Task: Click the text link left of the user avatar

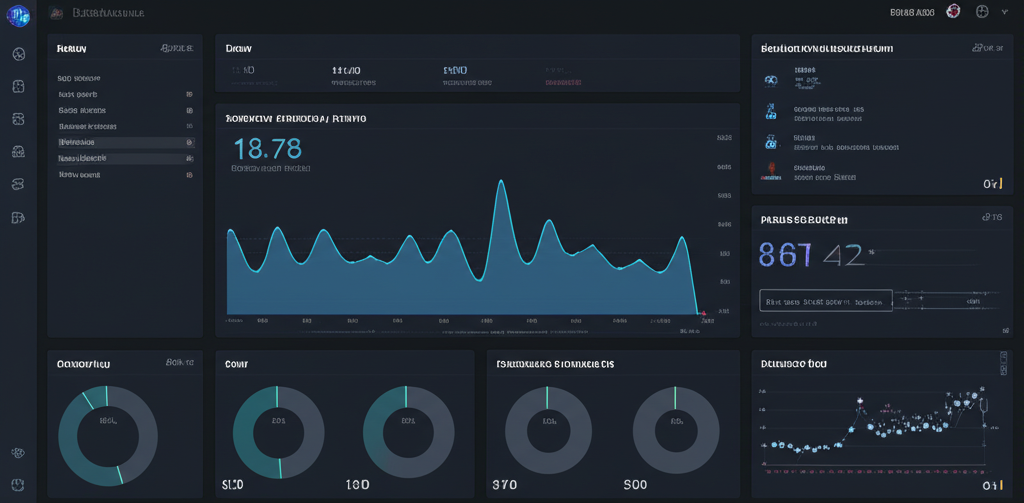Action: coord(911,12)
